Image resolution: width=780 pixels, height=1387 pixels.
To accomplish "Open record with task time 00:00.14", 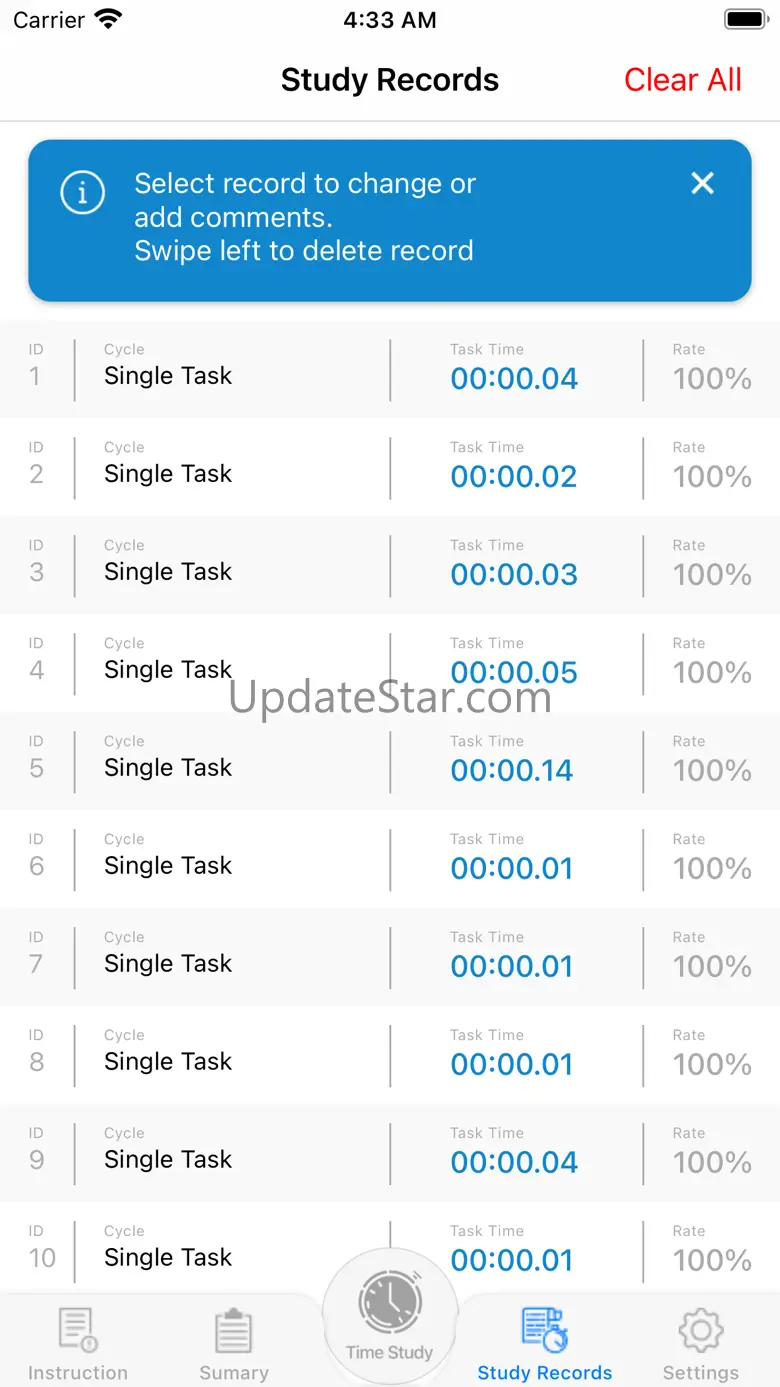I will pos(512,770).
